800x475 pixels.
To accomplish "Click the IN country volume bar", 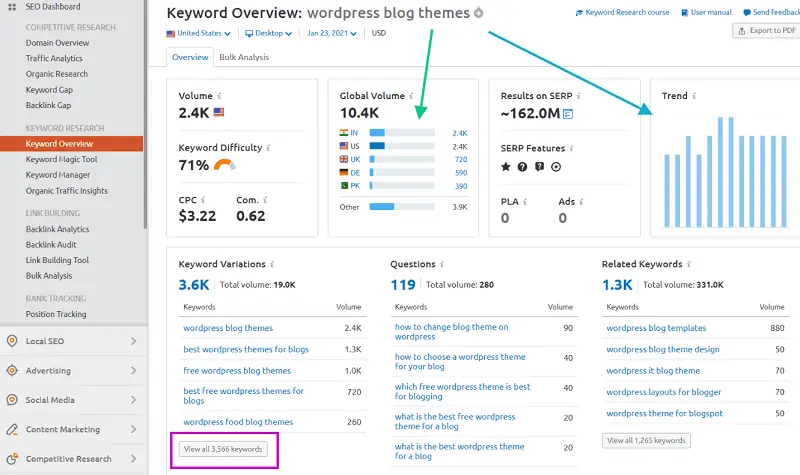I will point(402,133).
